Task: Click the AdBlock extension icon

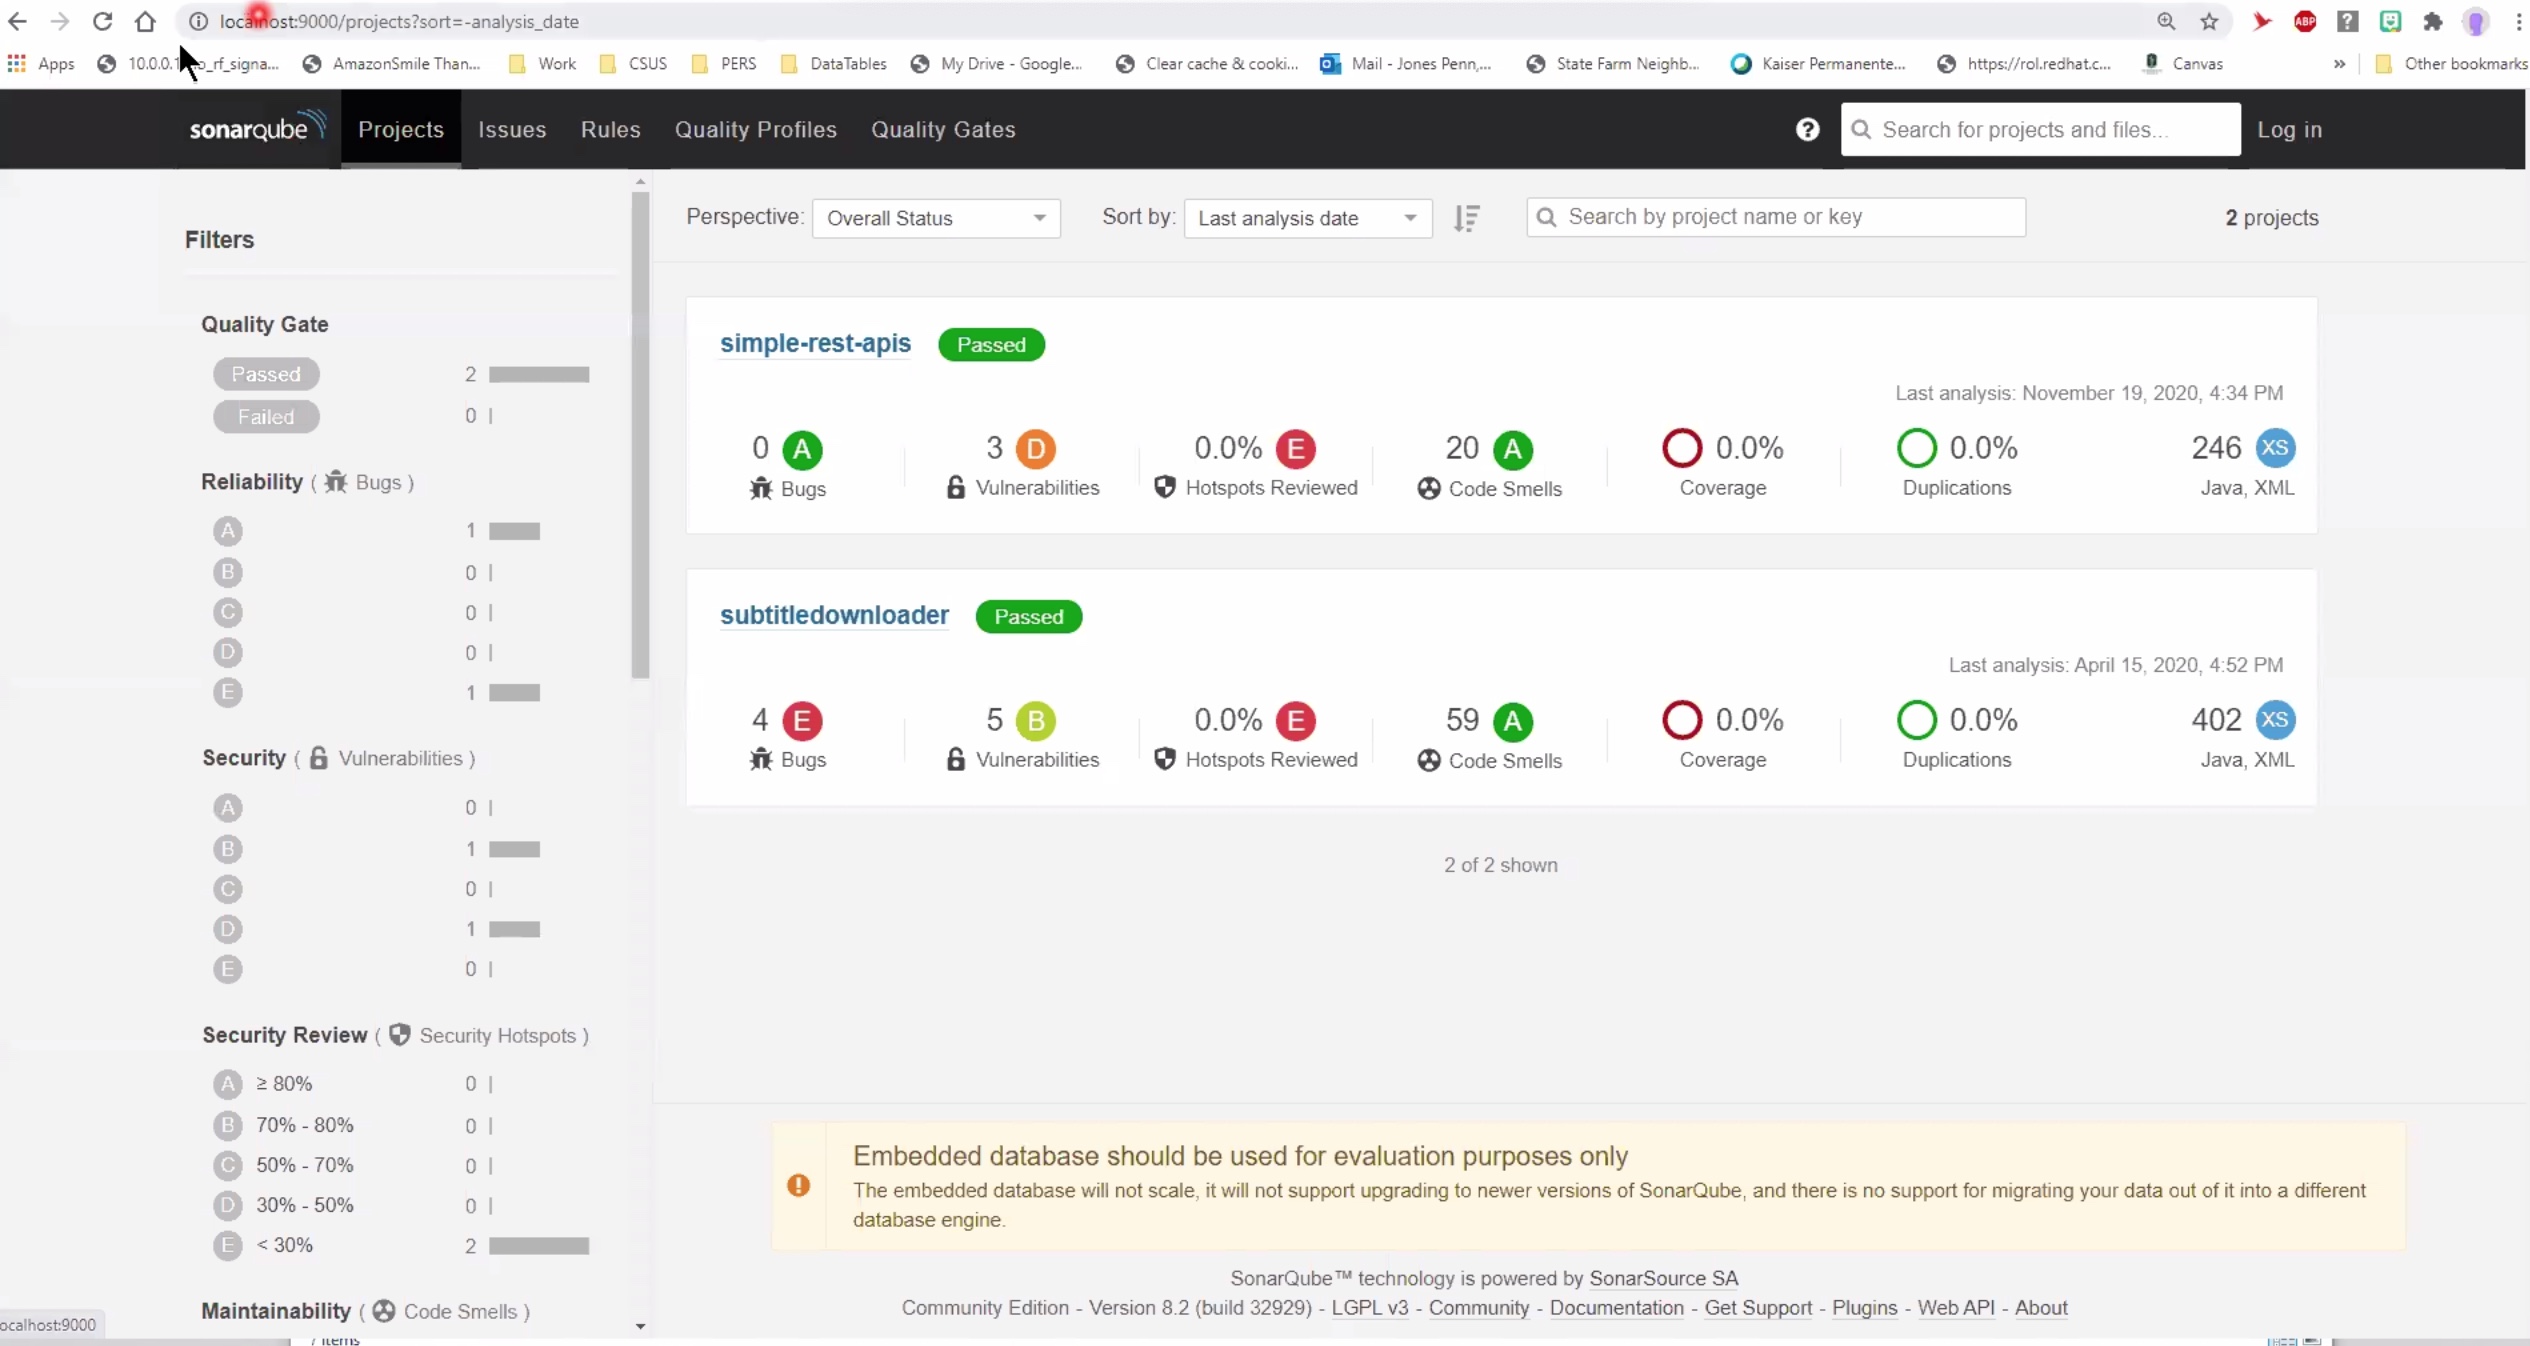Action: (x=2305, y=21)
